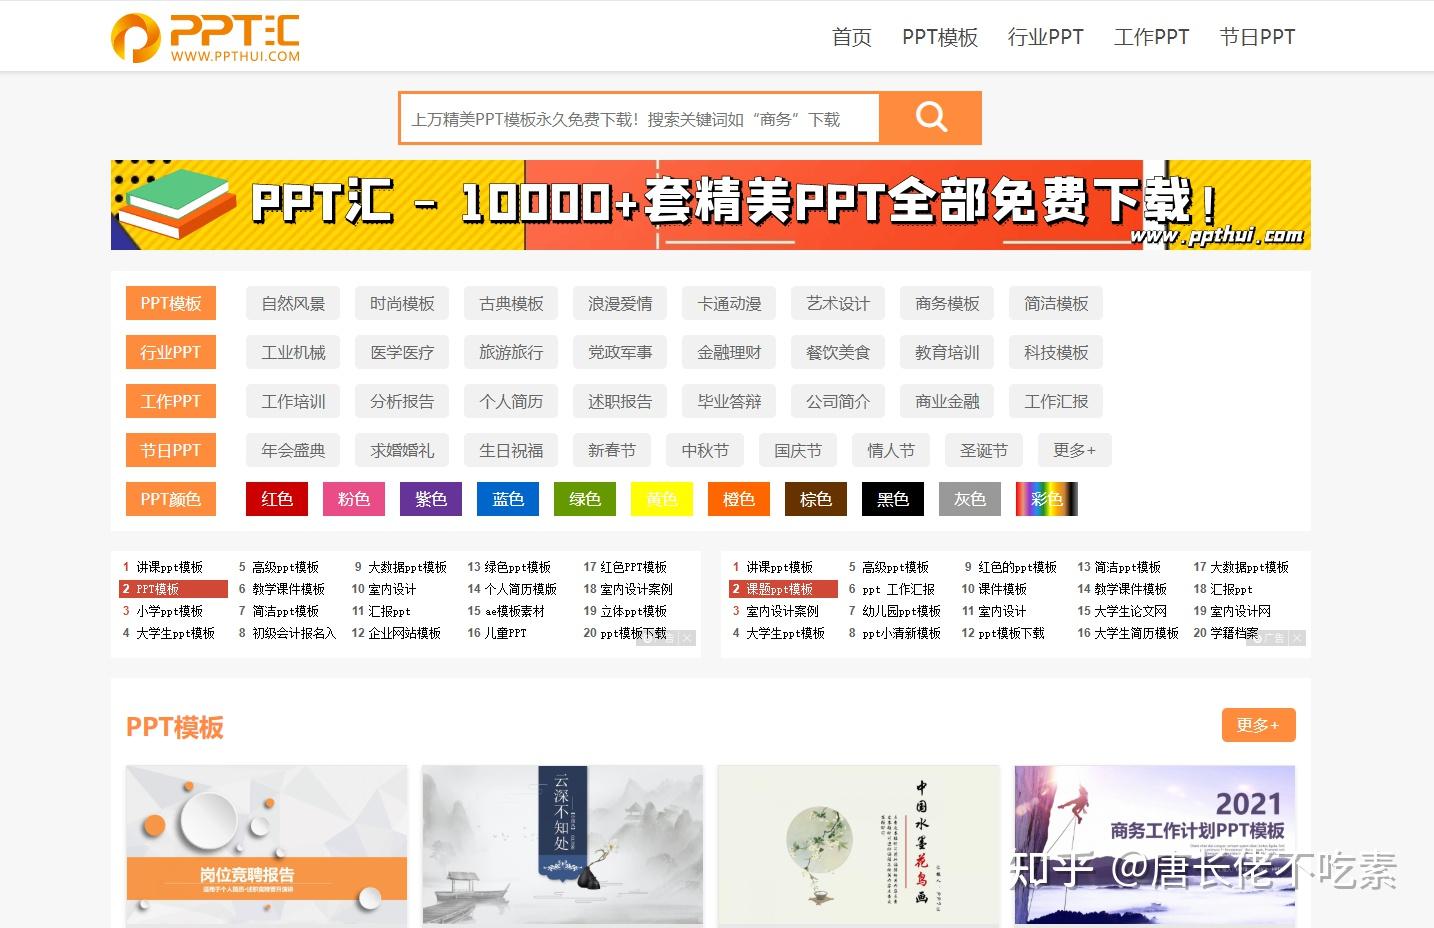Screen dimensions: 1434x928
Task: Click the search input field
Action: point(640,117)
